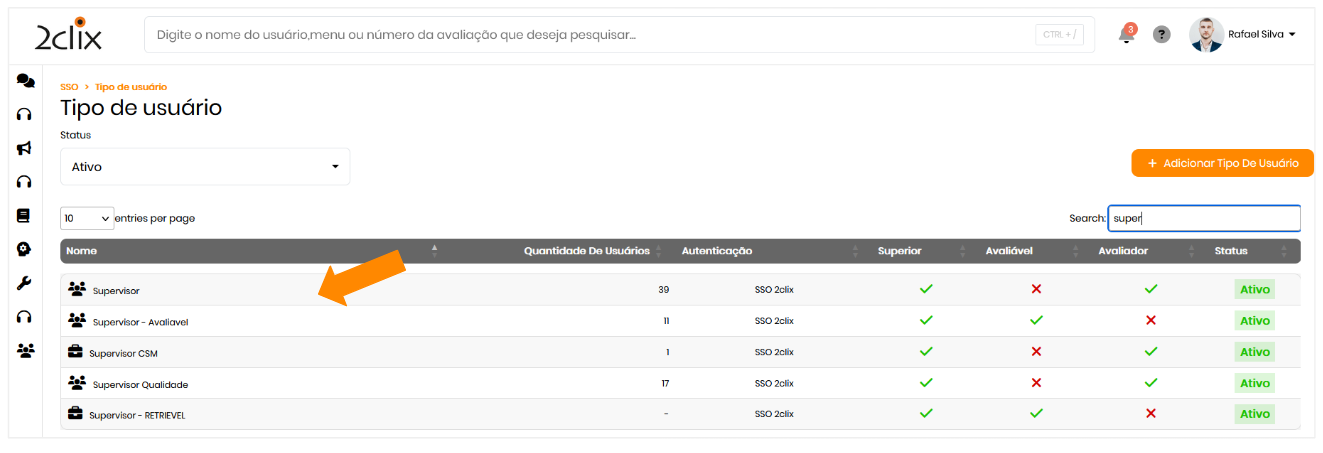Click the 2clix logo

coord(68,35)
